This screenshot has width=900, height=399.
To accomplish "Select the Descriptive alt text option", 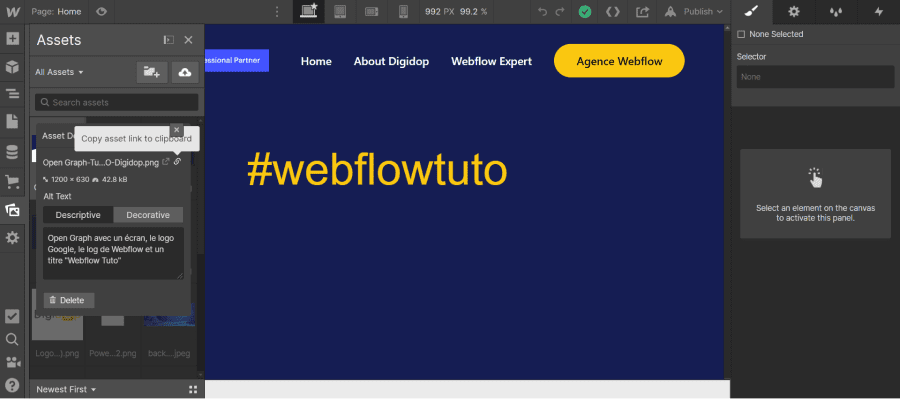I will [78, 215].
